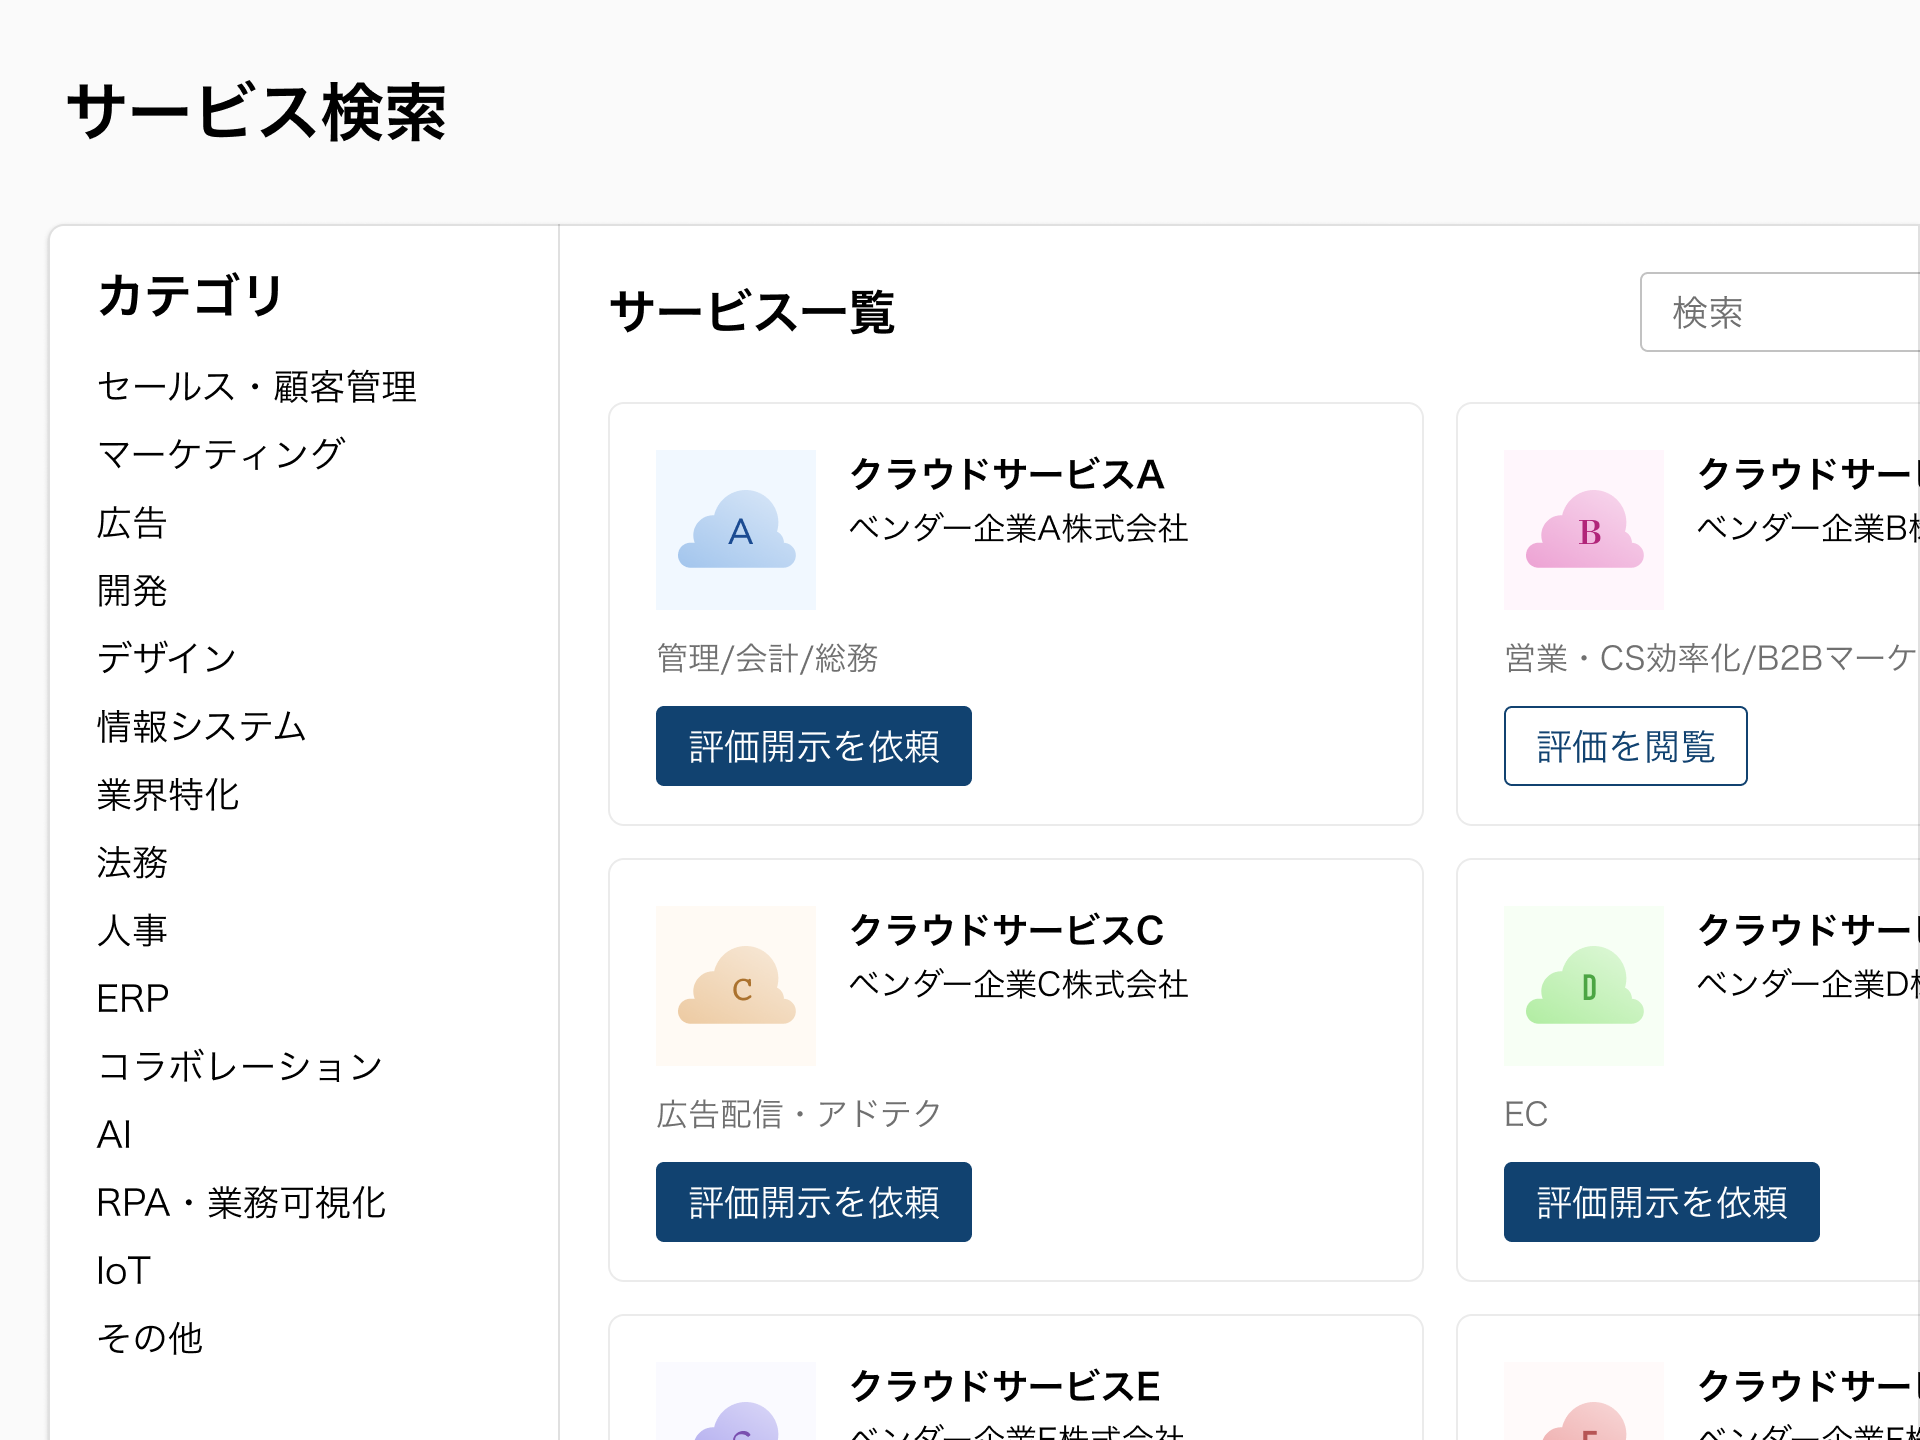
Task: Select セールス・顧客管理 category
Action: 256,387
